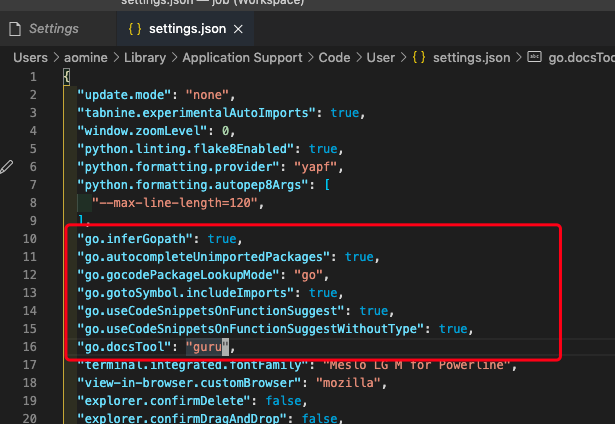Screen dimensions: 615x424
Task: Open Application Support breadcrumb segment
Action: 242,58
